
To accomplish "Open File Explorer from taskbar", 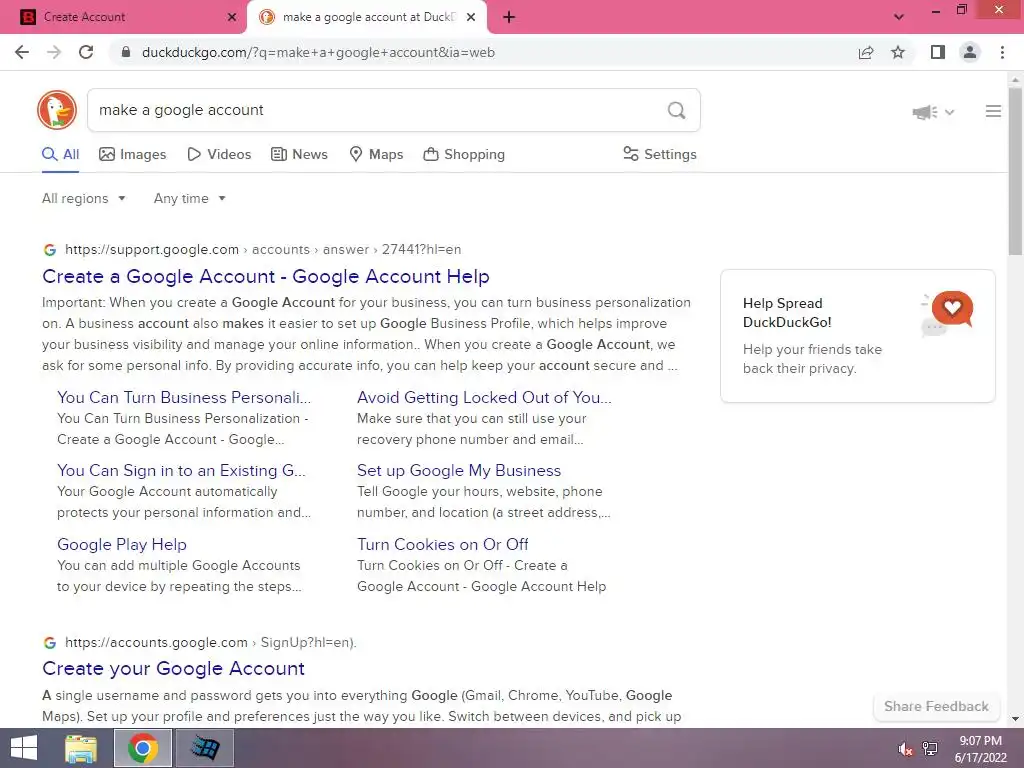I will click(81, 748).
